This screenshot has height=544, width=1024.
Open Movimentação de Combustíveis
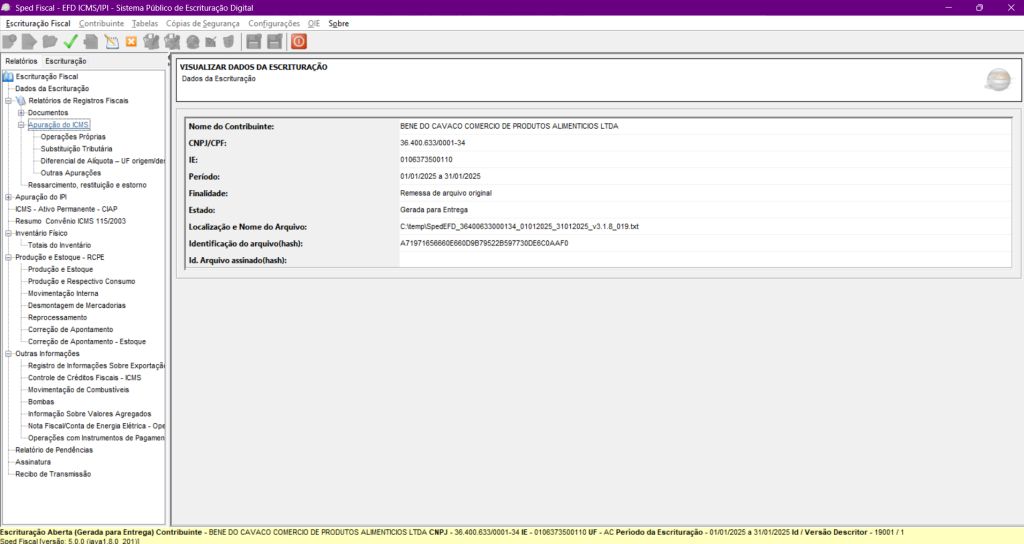(78, 390)
